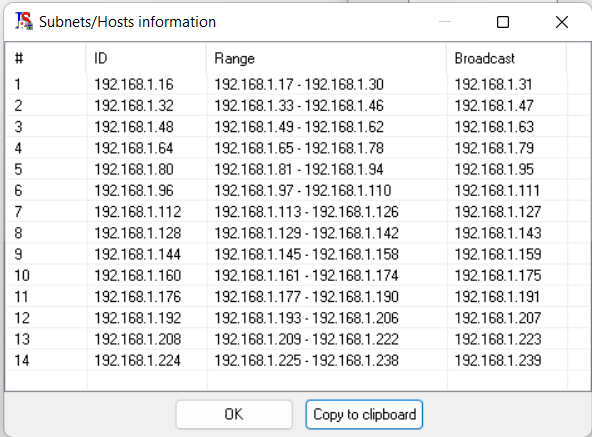Click range 192.168.1.193 - 192.168.1.206
592x437 pixels.
coord(307,318)
